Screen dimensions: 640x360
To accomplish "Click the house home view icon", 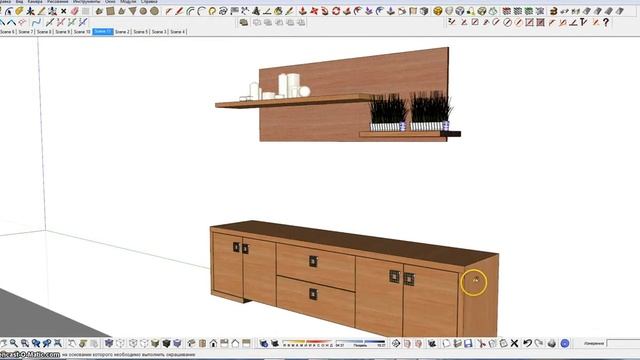I will tap(213, 343).
